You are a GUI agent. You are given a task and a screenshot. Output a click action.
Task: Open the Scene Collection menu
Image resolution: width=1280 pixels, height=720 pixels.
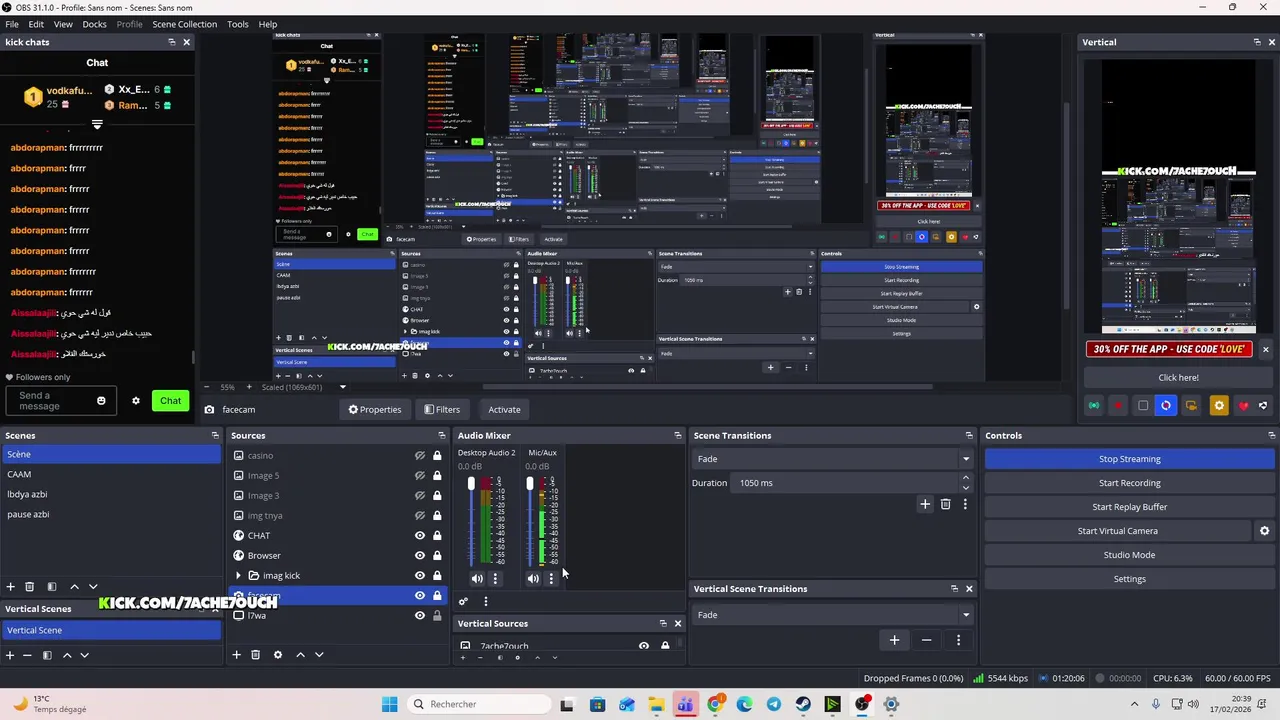(184, 24)
